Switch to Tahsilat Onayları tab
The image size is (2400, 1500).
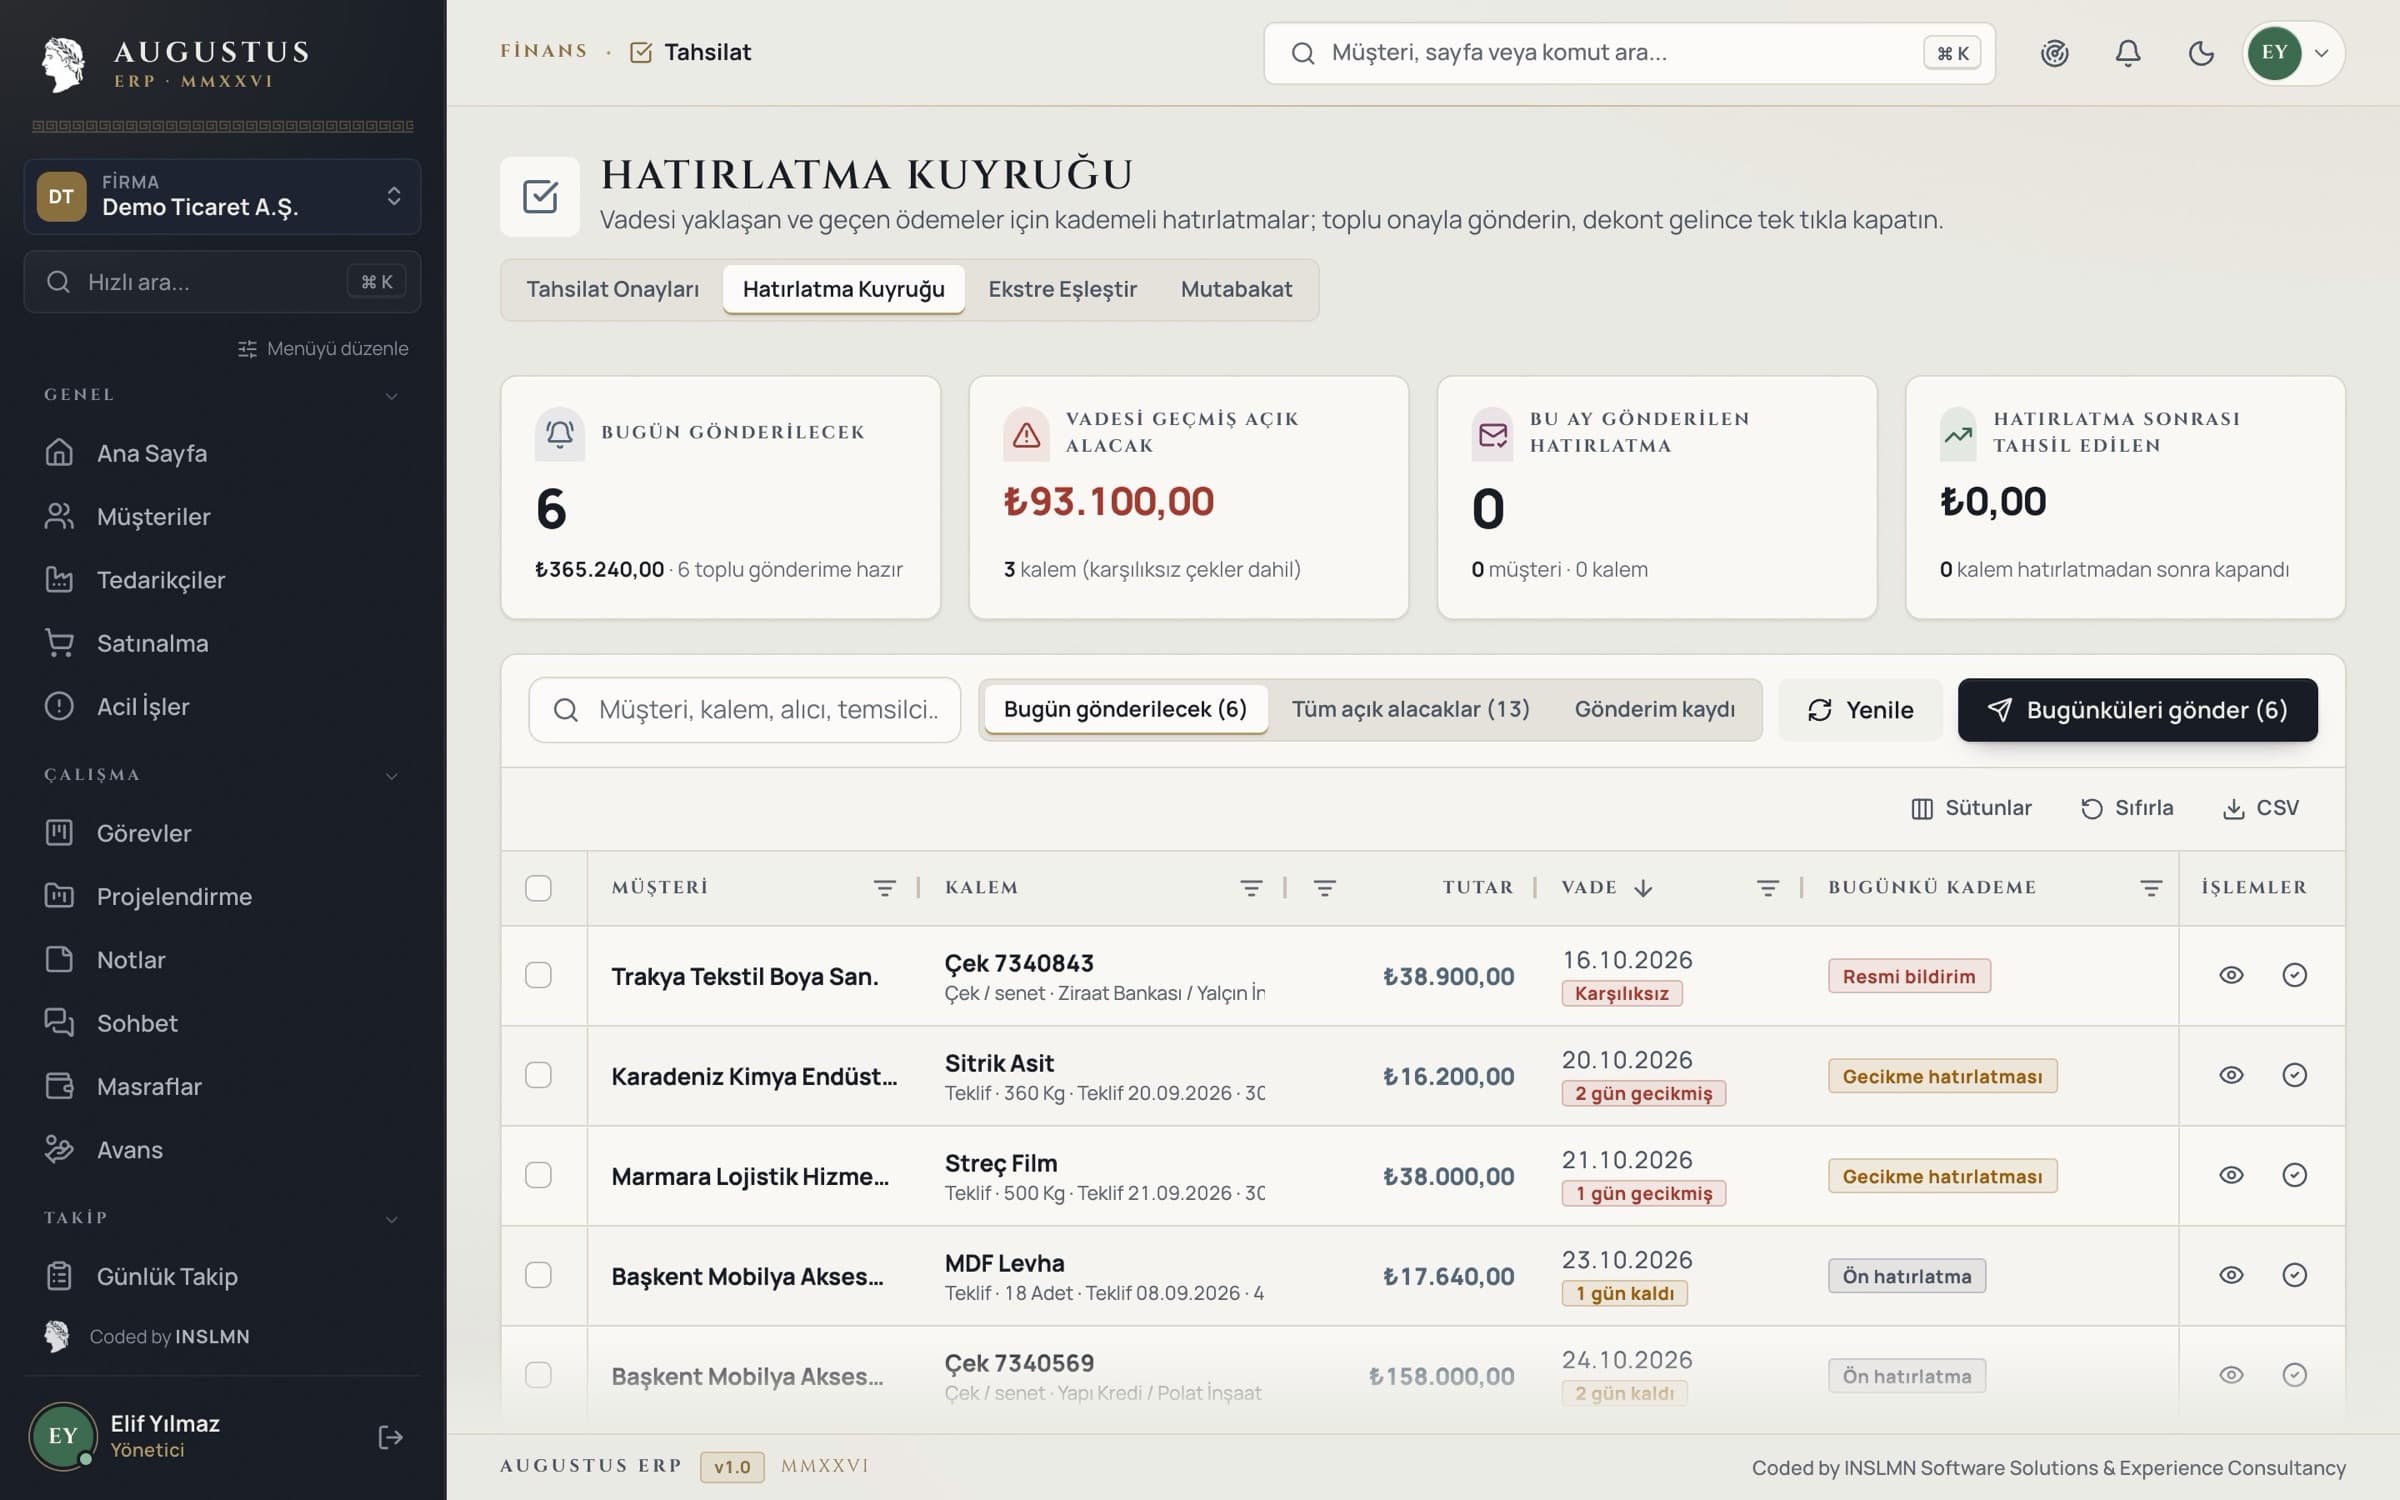click(612, 289)
